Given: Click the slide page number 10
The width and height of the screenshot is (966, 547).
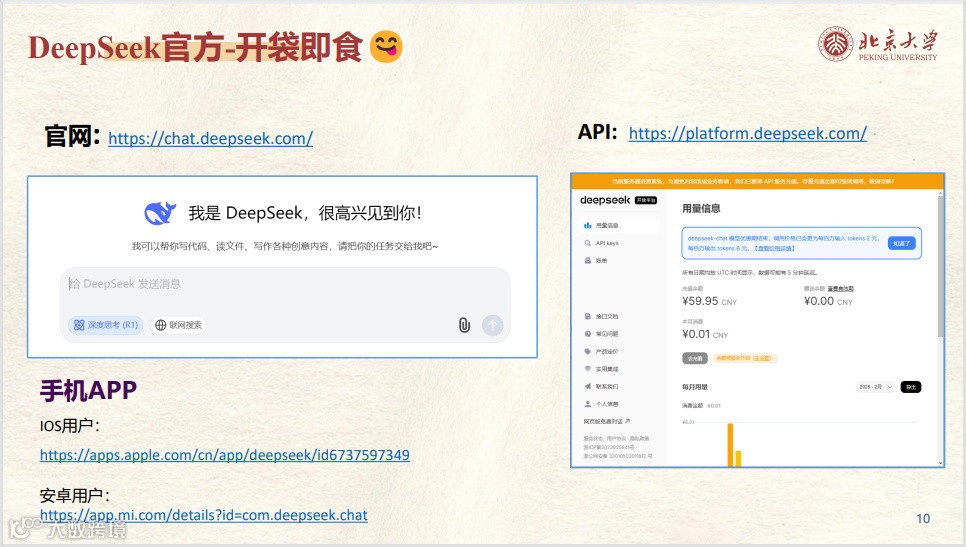Looking at the screenshot, I should (923, 519).
